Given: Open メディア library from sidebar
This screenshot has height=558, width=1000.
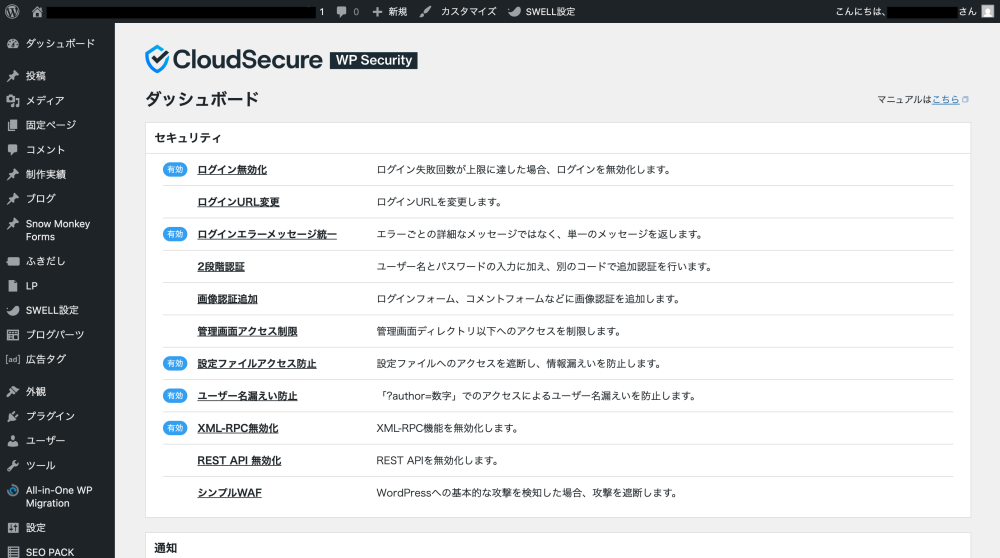Looking at the screenshot, I should tap(45, 101).
